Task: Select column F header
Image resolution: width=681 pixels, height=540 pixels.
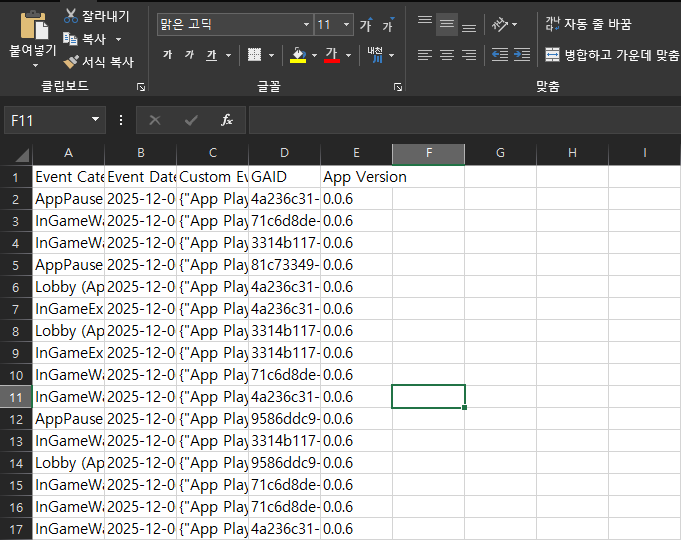Action: (x=429, y=153)
